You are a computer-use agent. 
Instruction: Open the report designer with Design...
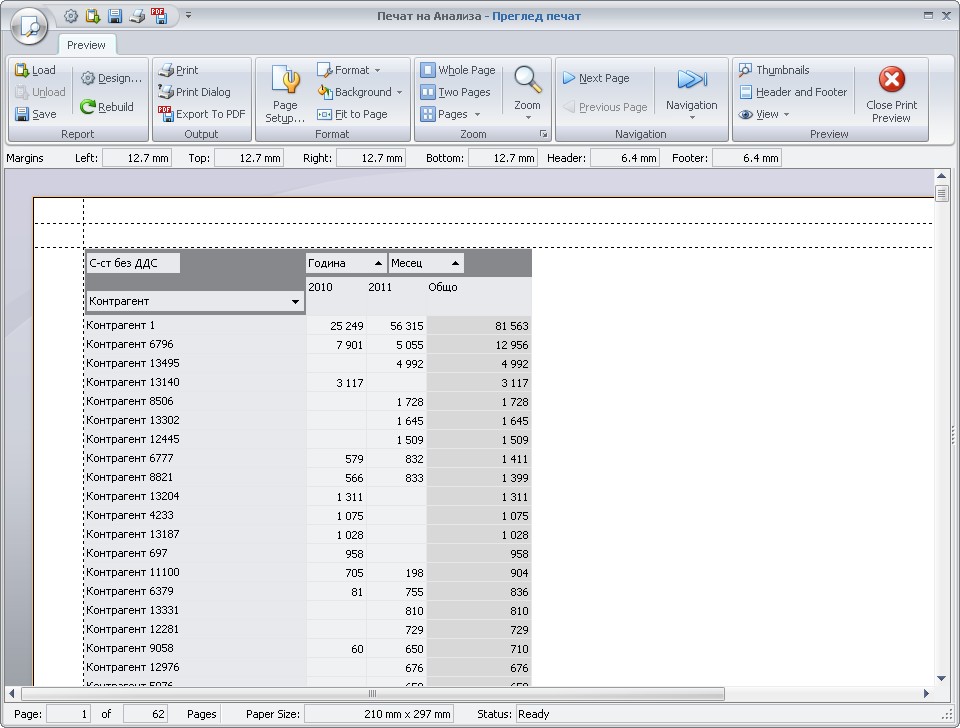tap(111, 78)
